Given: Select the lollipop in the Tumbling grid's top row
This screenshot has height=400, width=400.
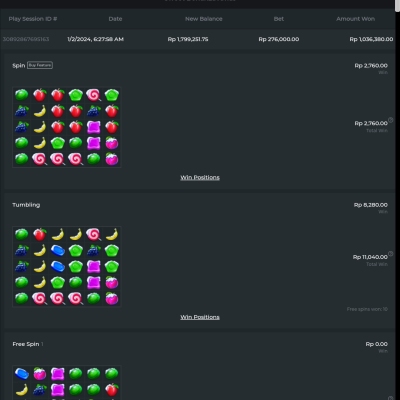Looking at the screenshot, I should (93, 234).
